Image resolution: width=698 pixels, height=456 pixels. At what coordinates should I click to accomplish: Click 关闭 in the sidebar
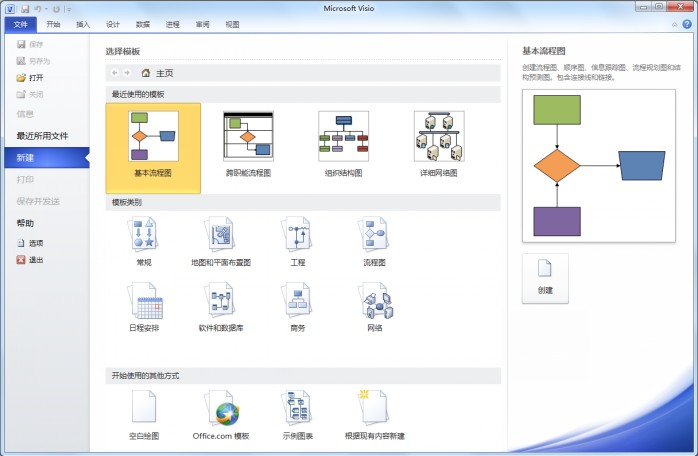point(30,94)
